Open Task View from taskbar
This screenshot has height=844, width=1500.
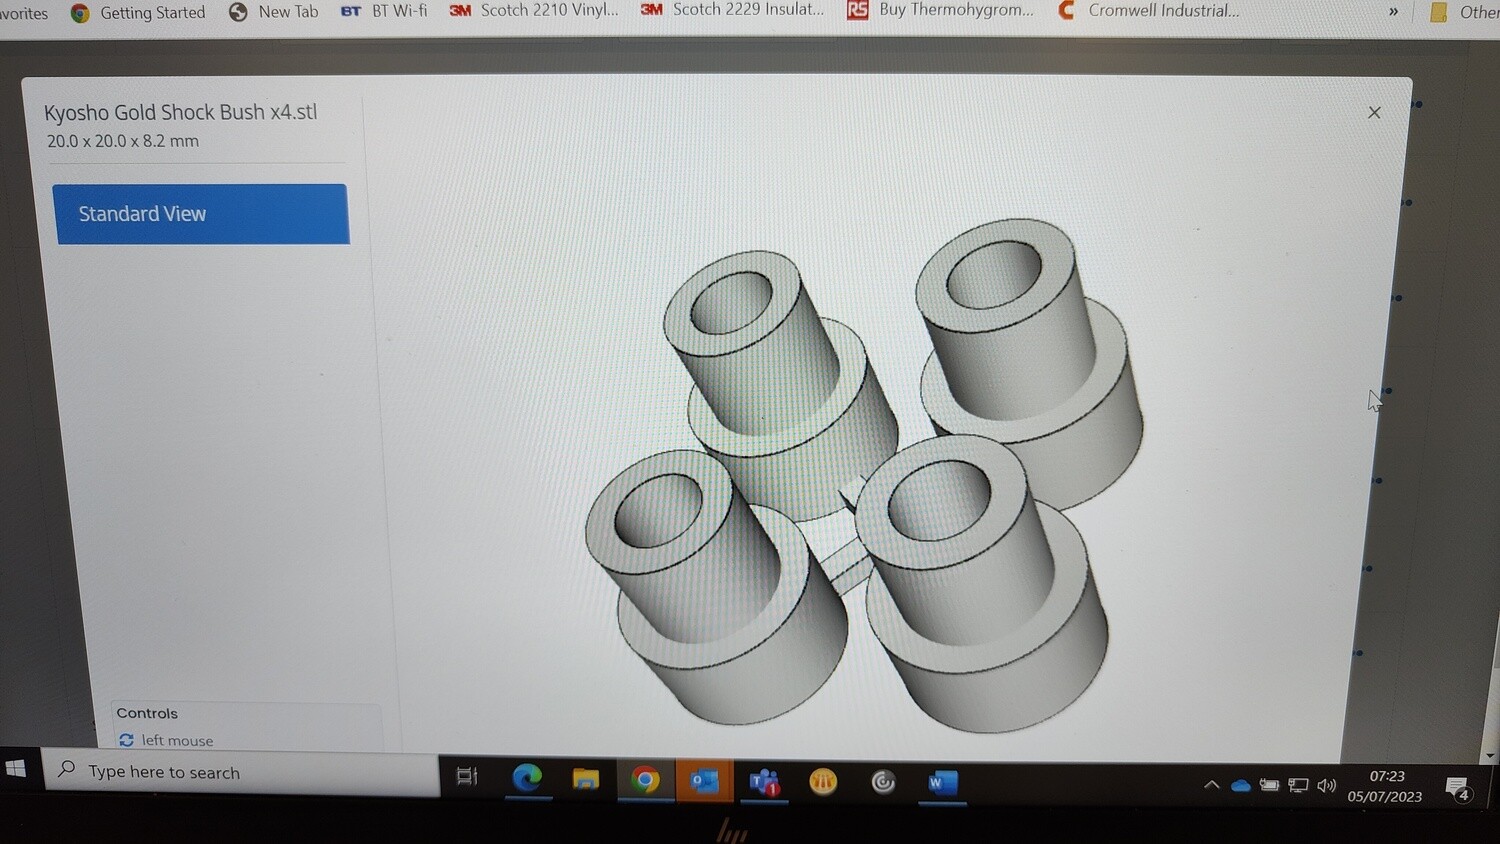[467, 776]
